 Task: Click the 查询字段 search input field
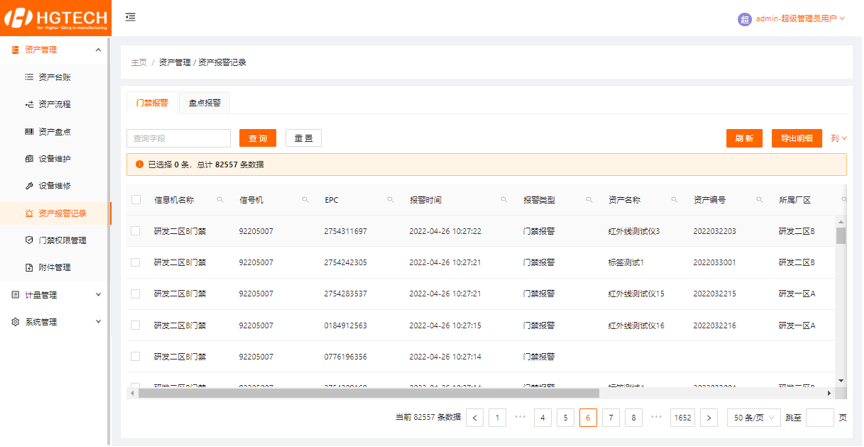178,138
